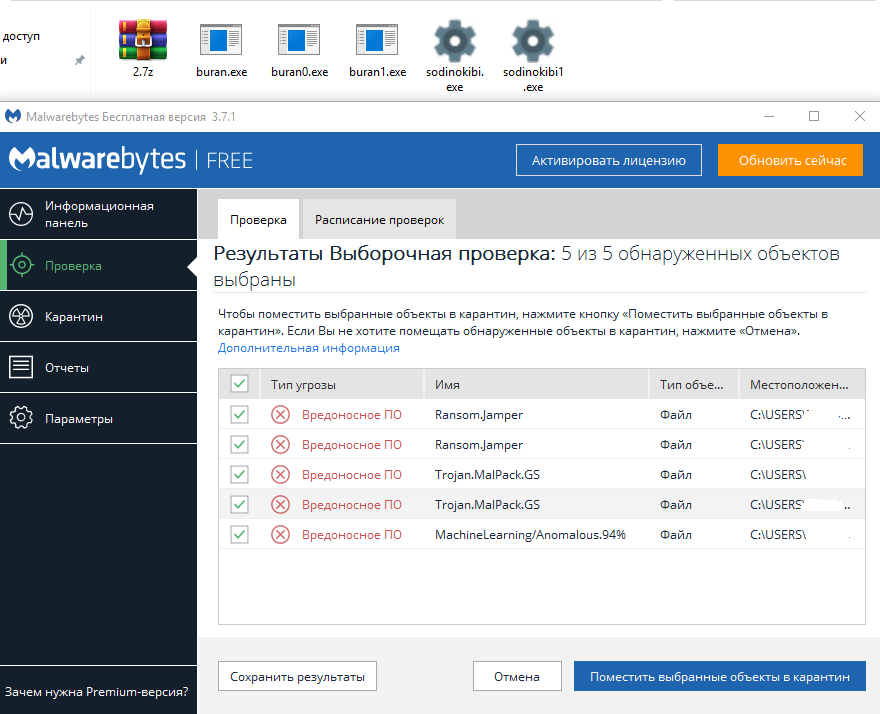This screenshot has width=880, height=714.
Task: Select MachineLearning/Anomalous.94% name cell
Action: coord(530,534)
